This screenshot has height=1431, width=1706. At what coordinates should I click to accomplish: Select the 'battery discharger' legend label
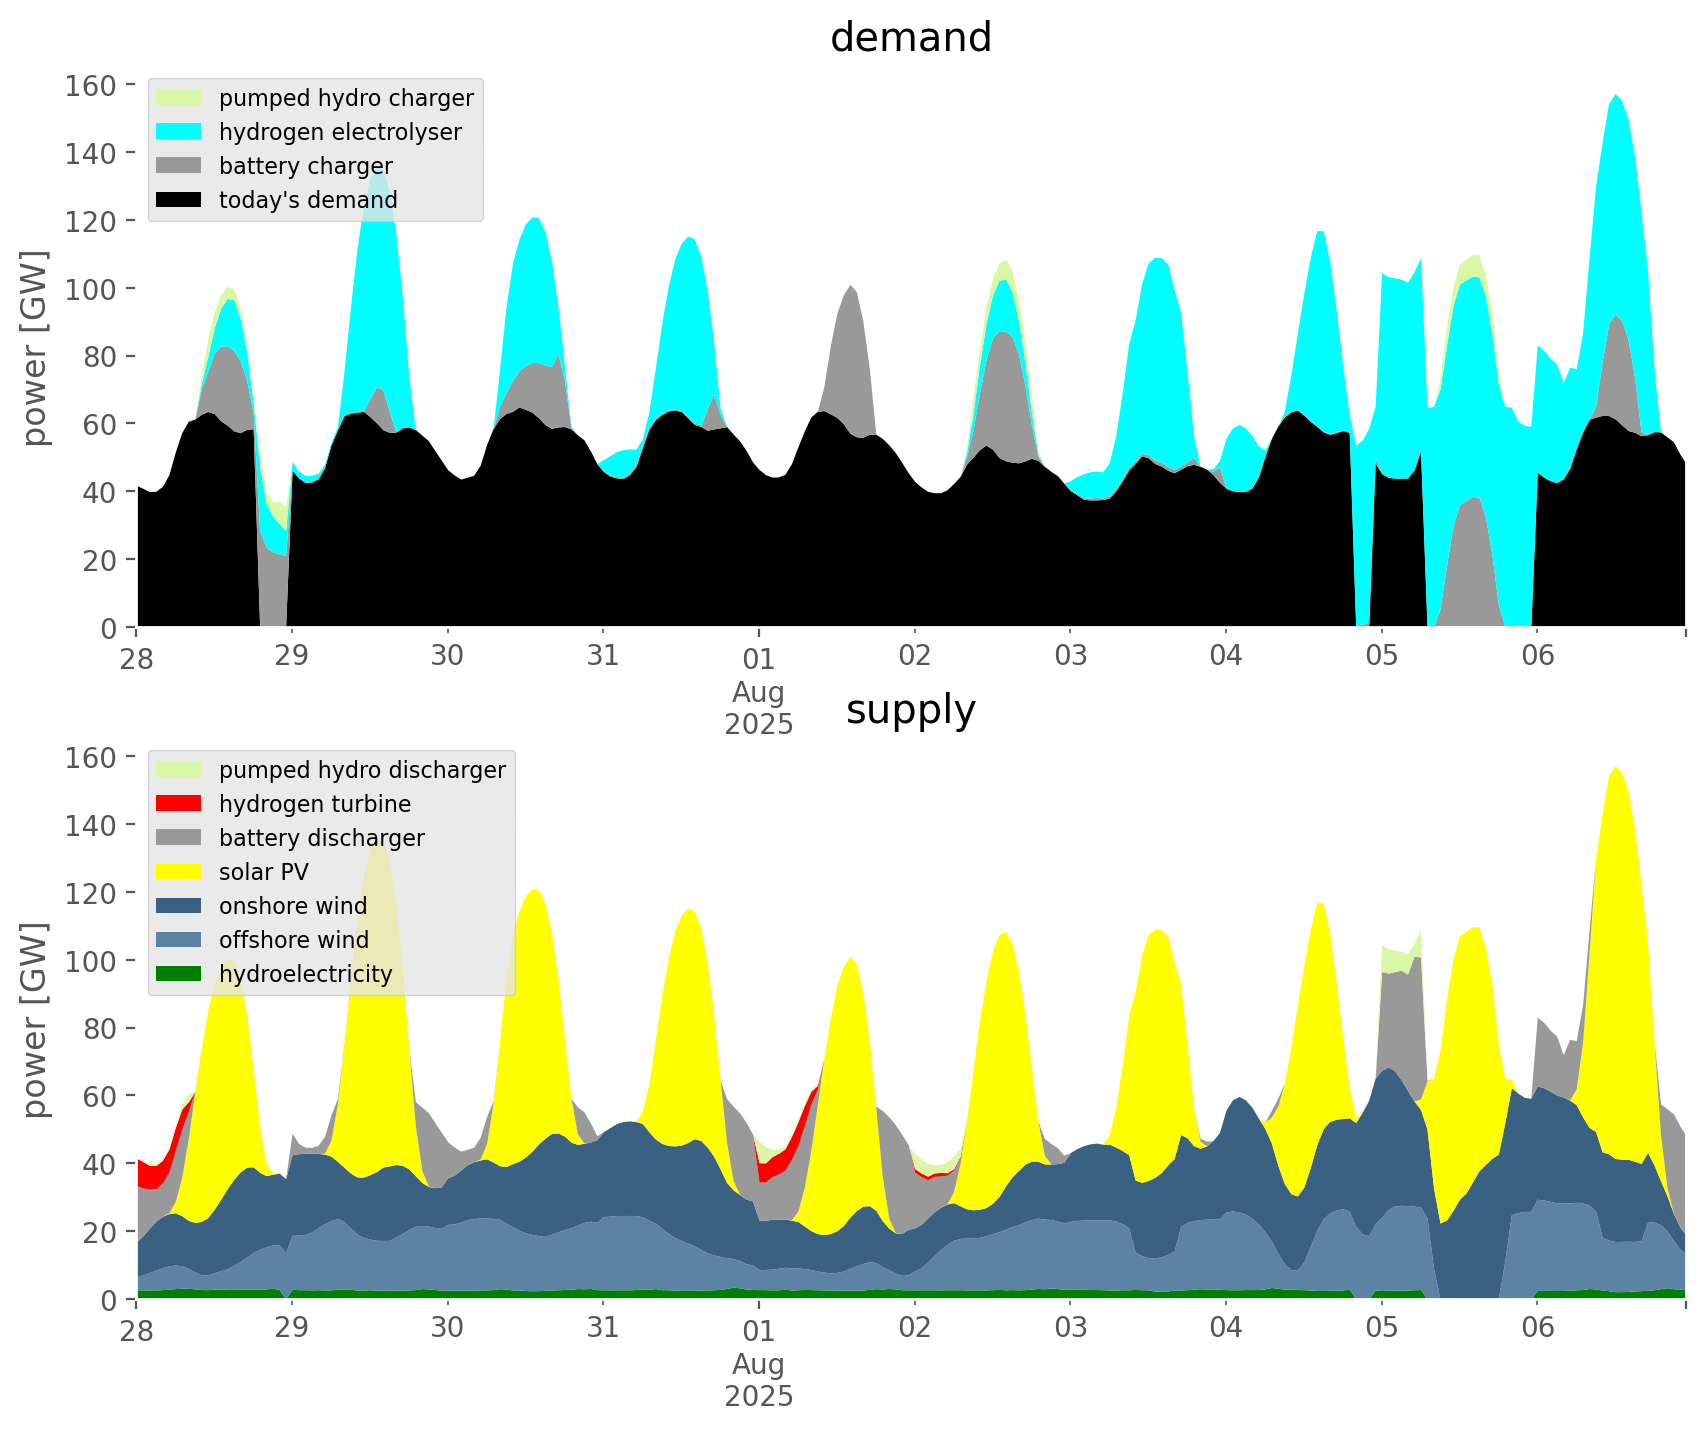click(x=321, y=838)
